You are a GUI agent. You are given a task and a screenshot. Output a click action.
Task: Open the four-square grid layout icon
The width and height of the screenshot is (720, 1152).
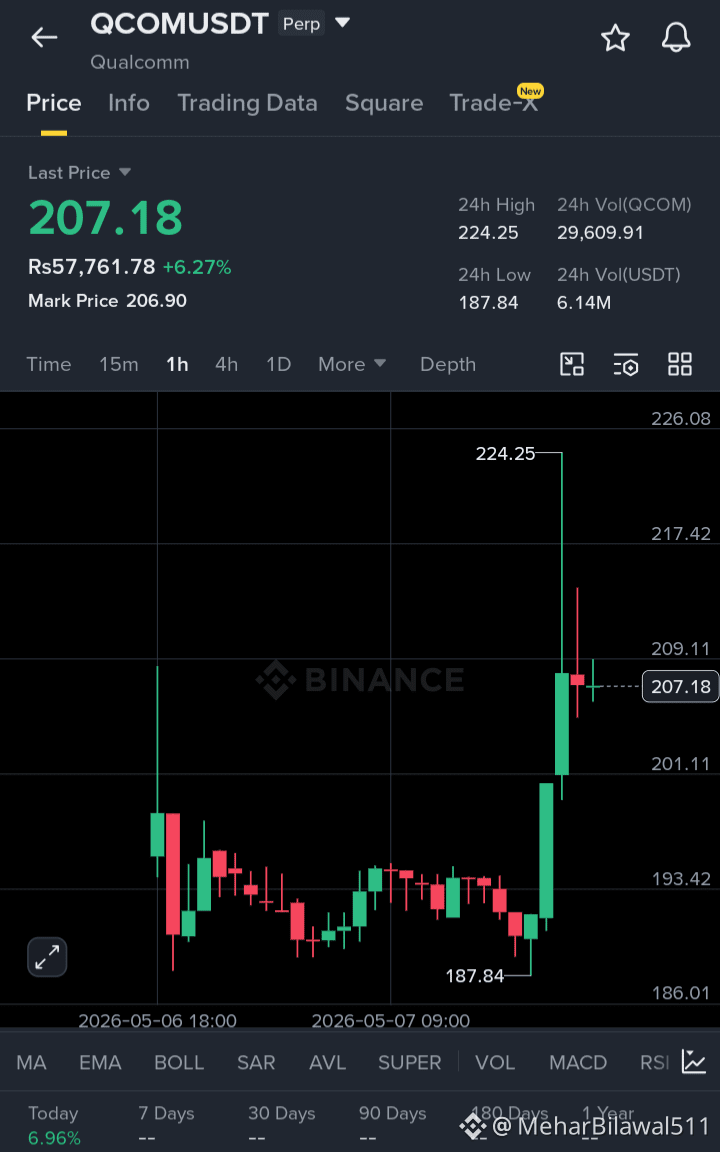pos(680,364)
